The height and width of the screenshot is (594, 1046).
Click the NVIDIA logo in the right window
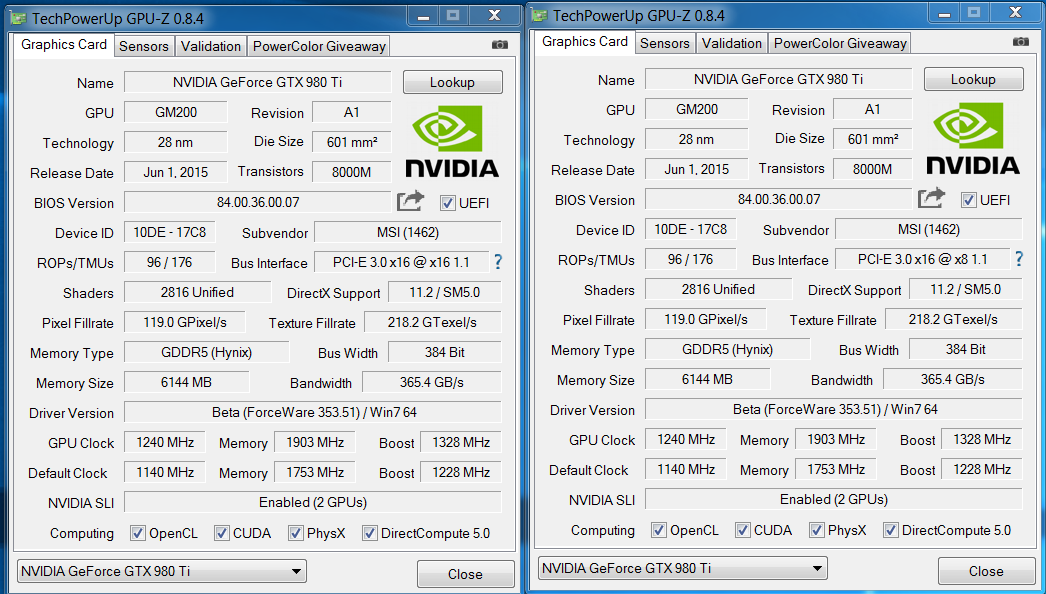pyautogui.click(x=973, y=139)
